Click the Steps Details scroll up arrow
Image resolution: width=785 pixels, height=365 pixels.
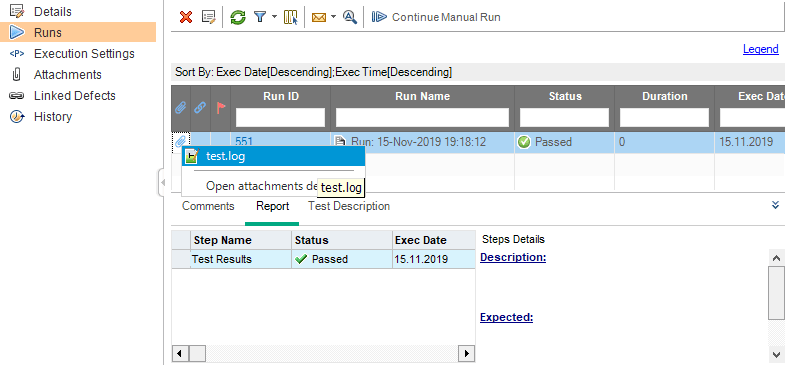[x=776, y=258]
